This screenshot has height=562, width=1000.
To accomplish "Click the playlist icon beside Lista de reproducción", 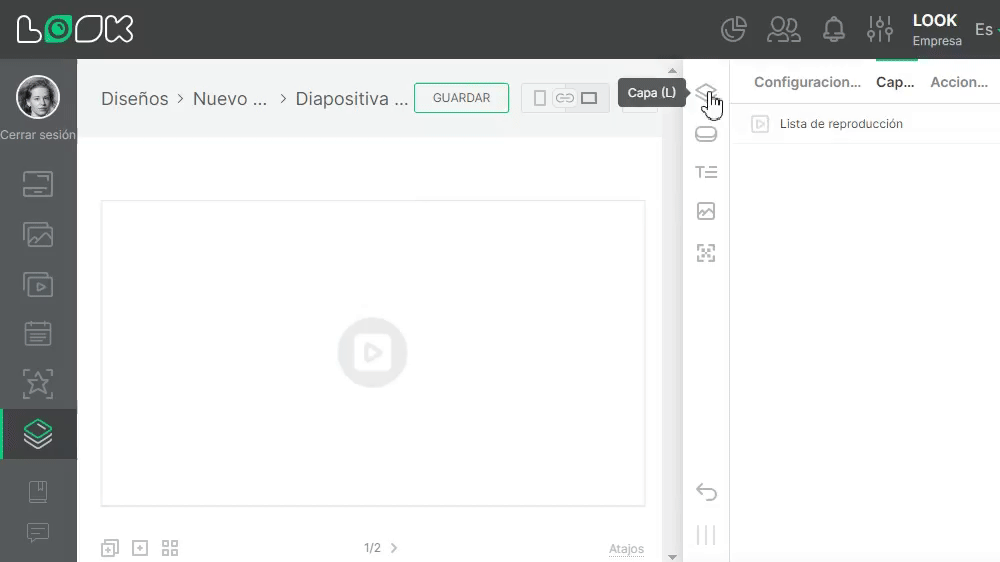I will (x=760, y=124).
